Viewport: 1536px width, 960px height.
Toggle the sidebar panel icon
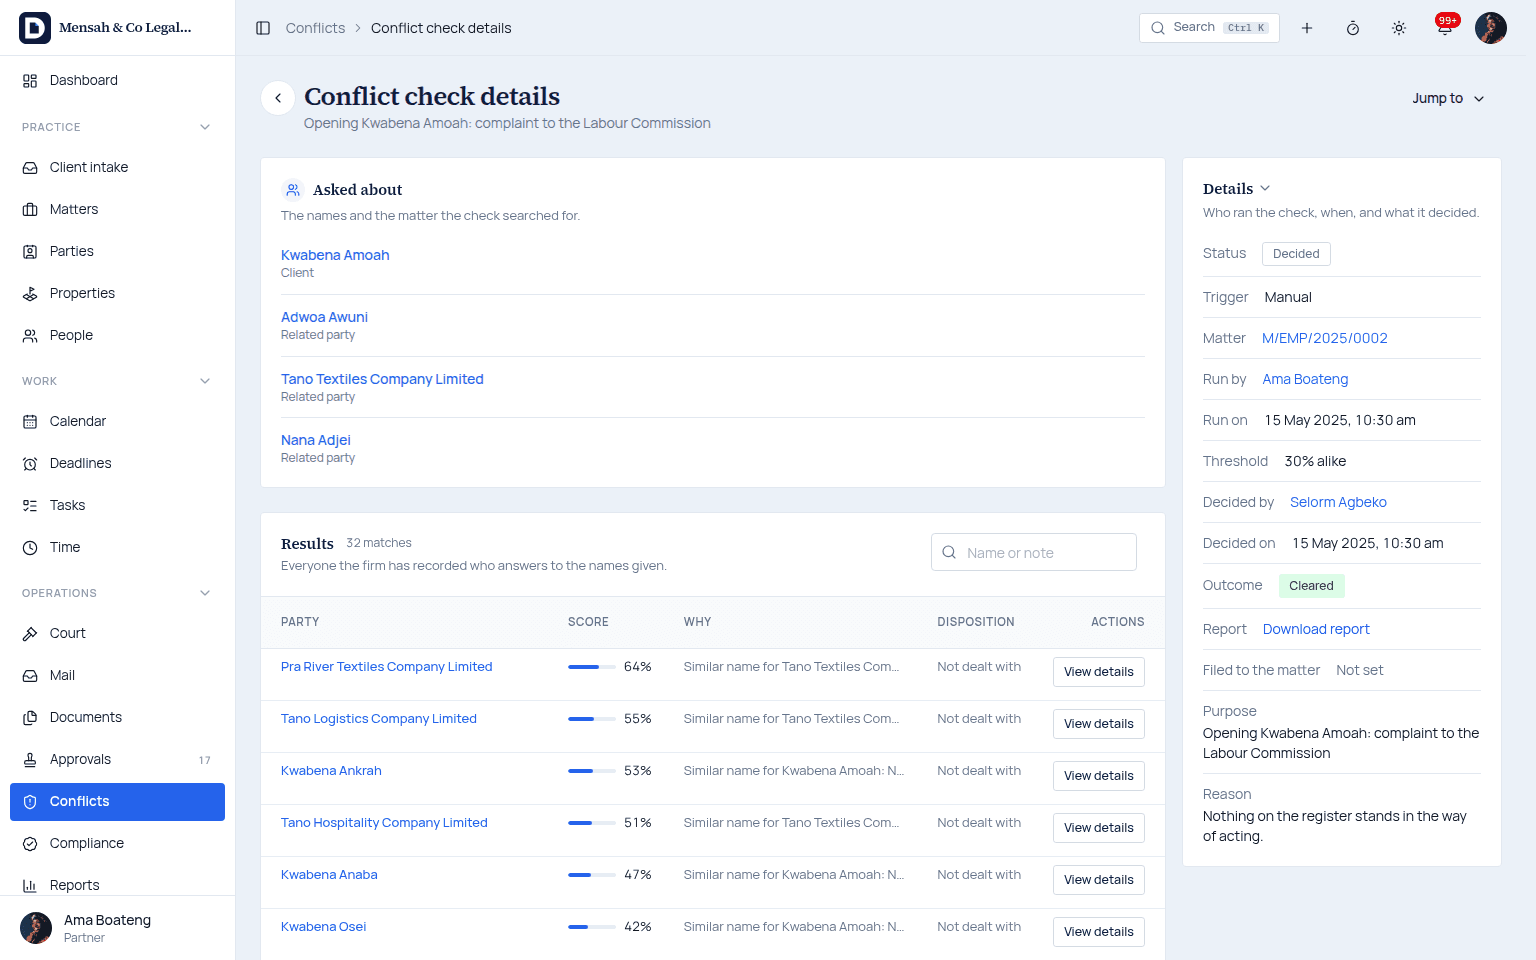click(x=263, y=28)
